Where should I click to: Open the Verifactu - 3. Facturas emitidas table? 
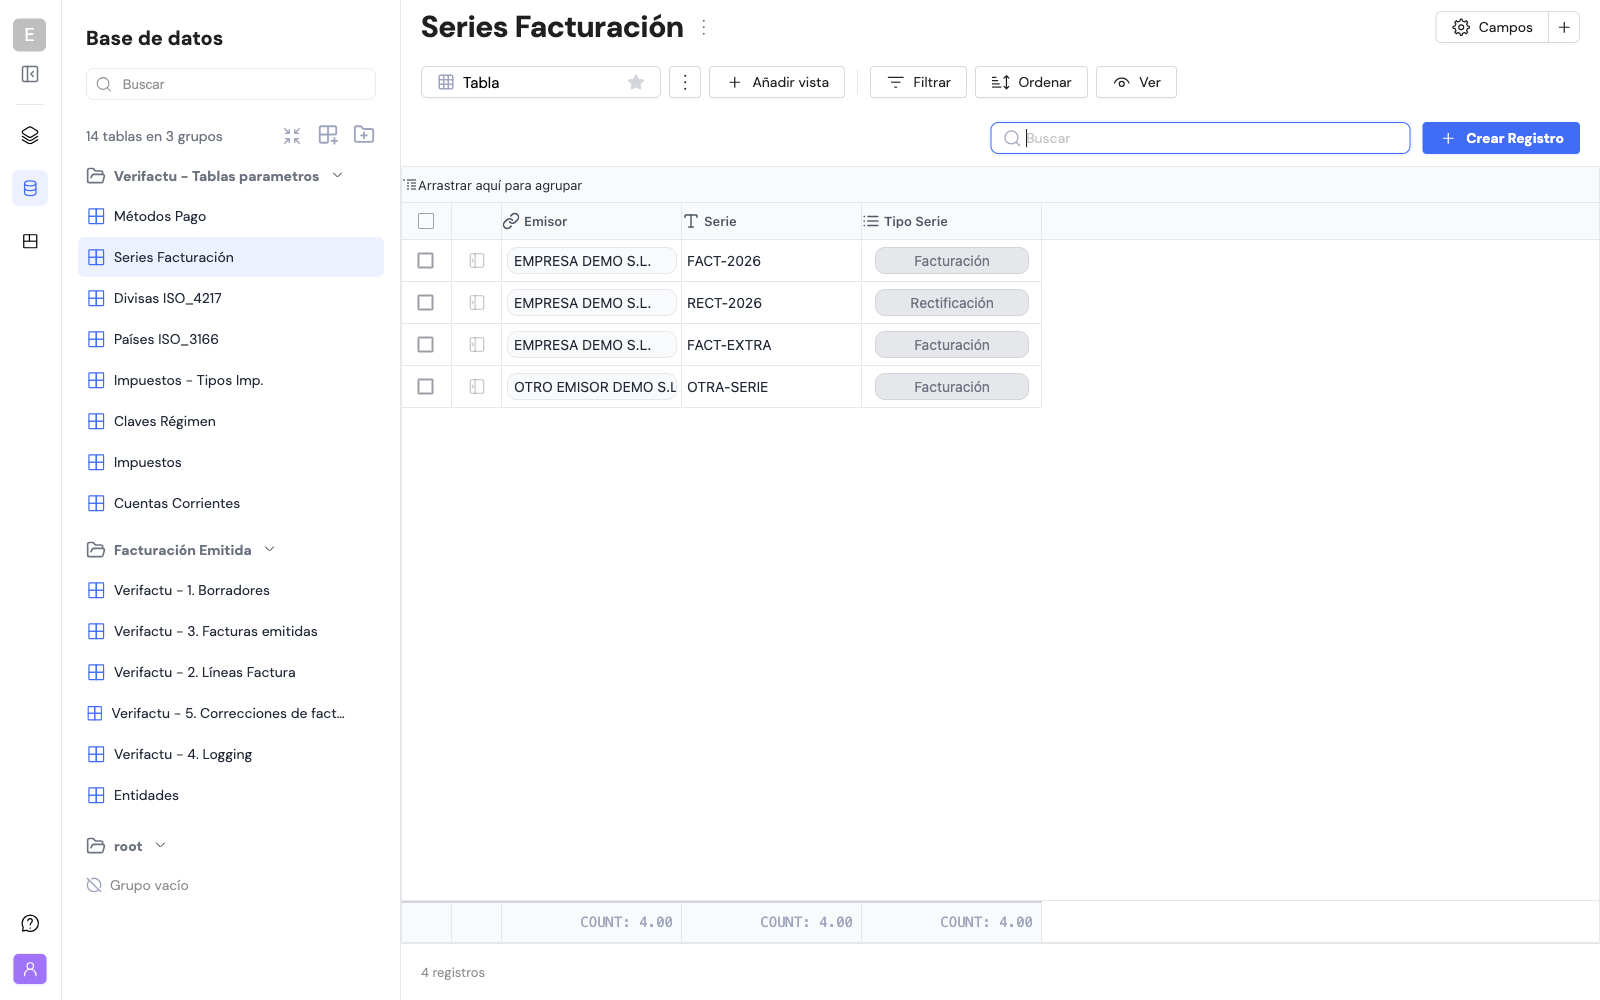pyautogui.click(x=231, y=631)
